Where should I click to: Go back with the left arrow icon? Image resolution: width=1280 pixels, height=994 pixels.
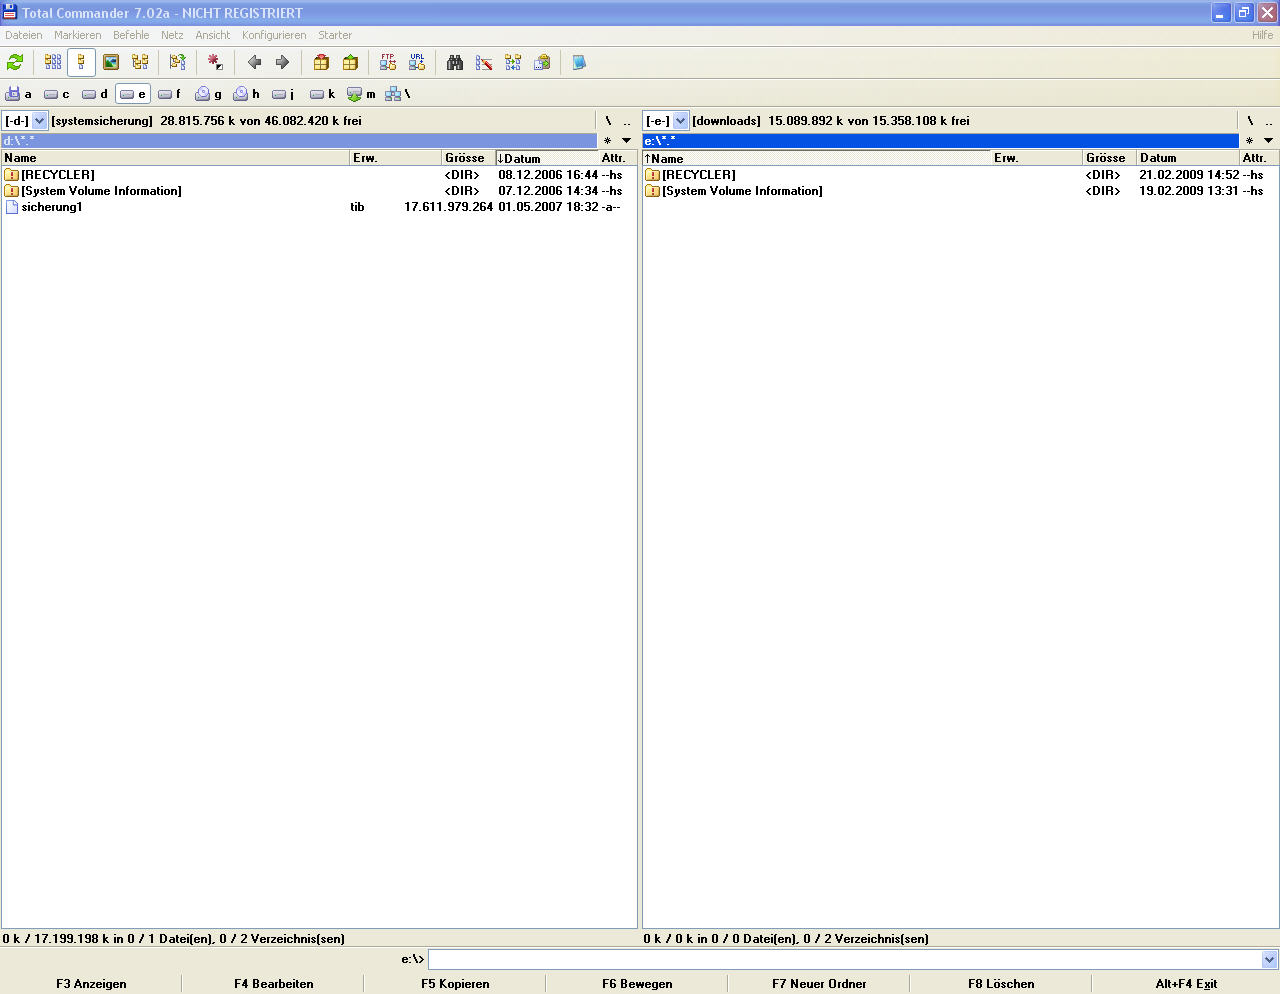pyautogui.click(x=254, y=62)
